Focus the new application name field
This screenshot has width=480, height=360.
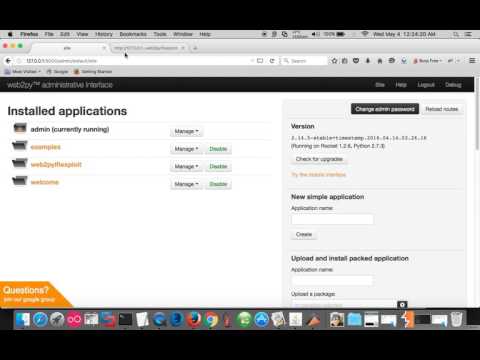click(332, 219)
